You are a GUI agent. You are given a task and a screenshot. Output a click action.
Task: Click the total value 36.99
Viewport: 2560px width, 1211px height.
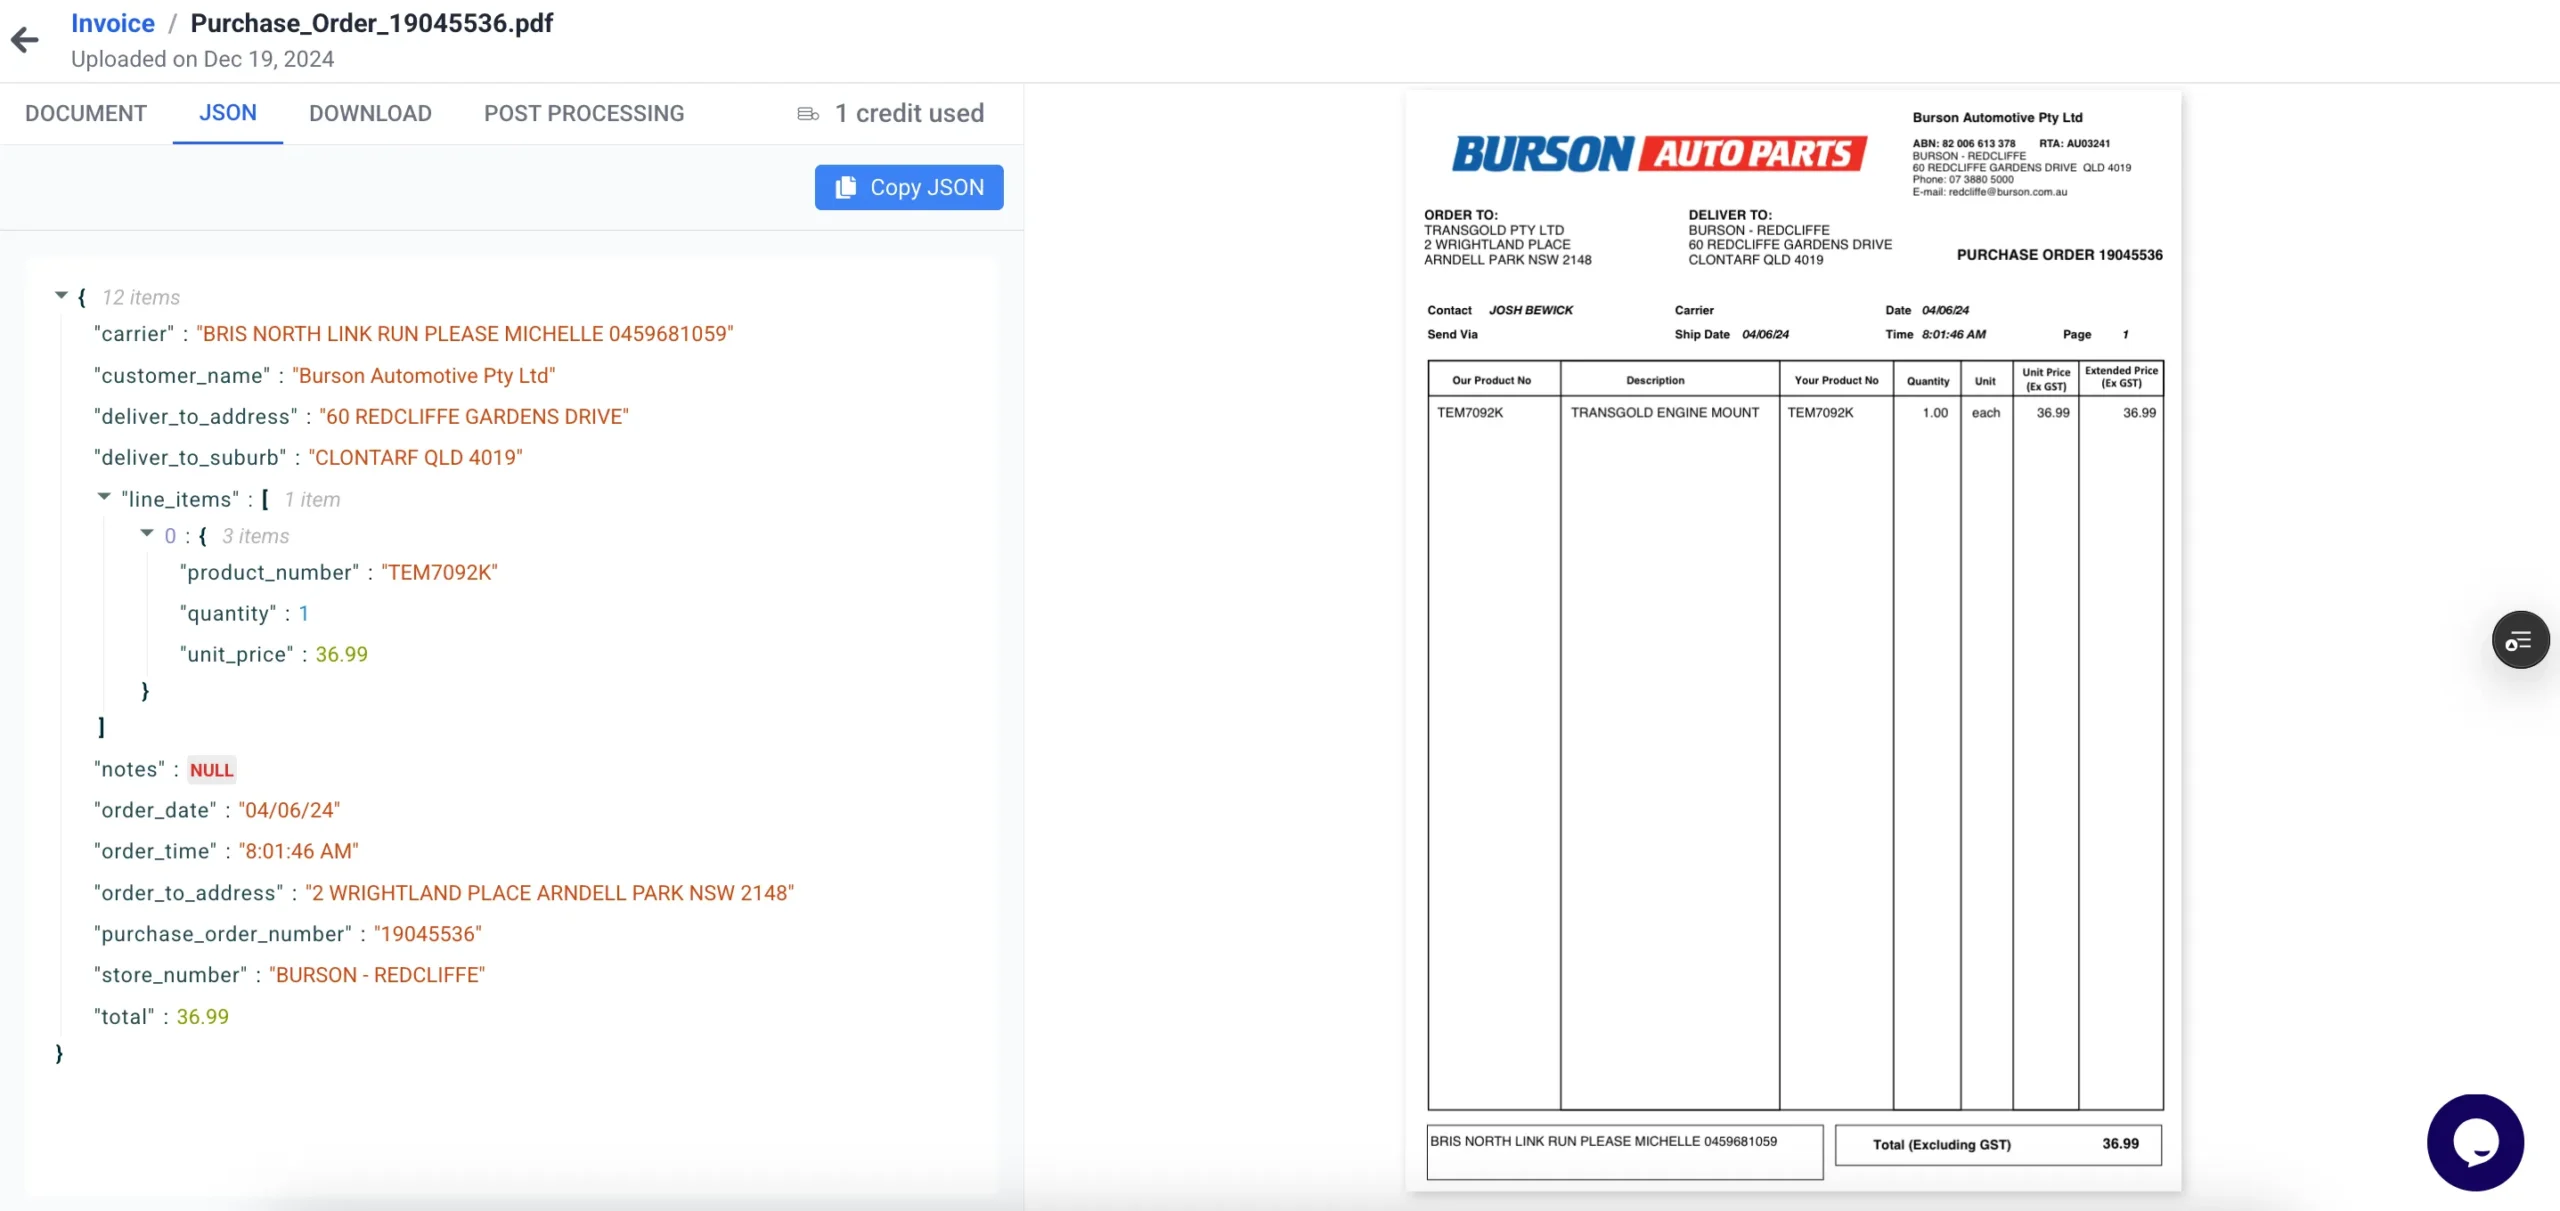pyautogui.click(x=202, y=1015)
